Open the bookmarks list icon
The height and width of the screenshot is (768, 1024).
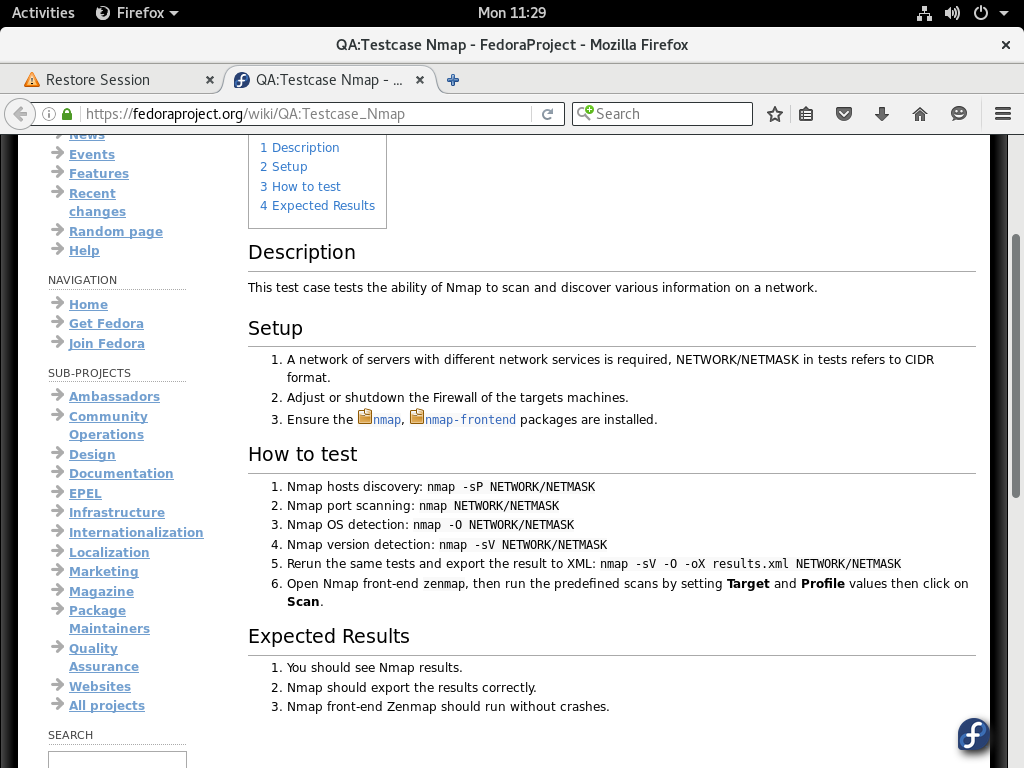tap(806, 114)
